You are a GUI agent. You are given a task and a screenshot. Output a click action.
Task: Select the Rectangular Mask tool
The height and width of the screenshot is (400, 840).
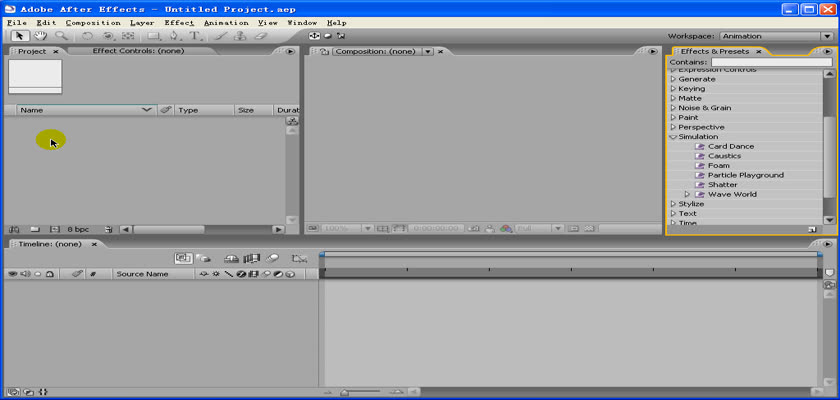(154, 36)
